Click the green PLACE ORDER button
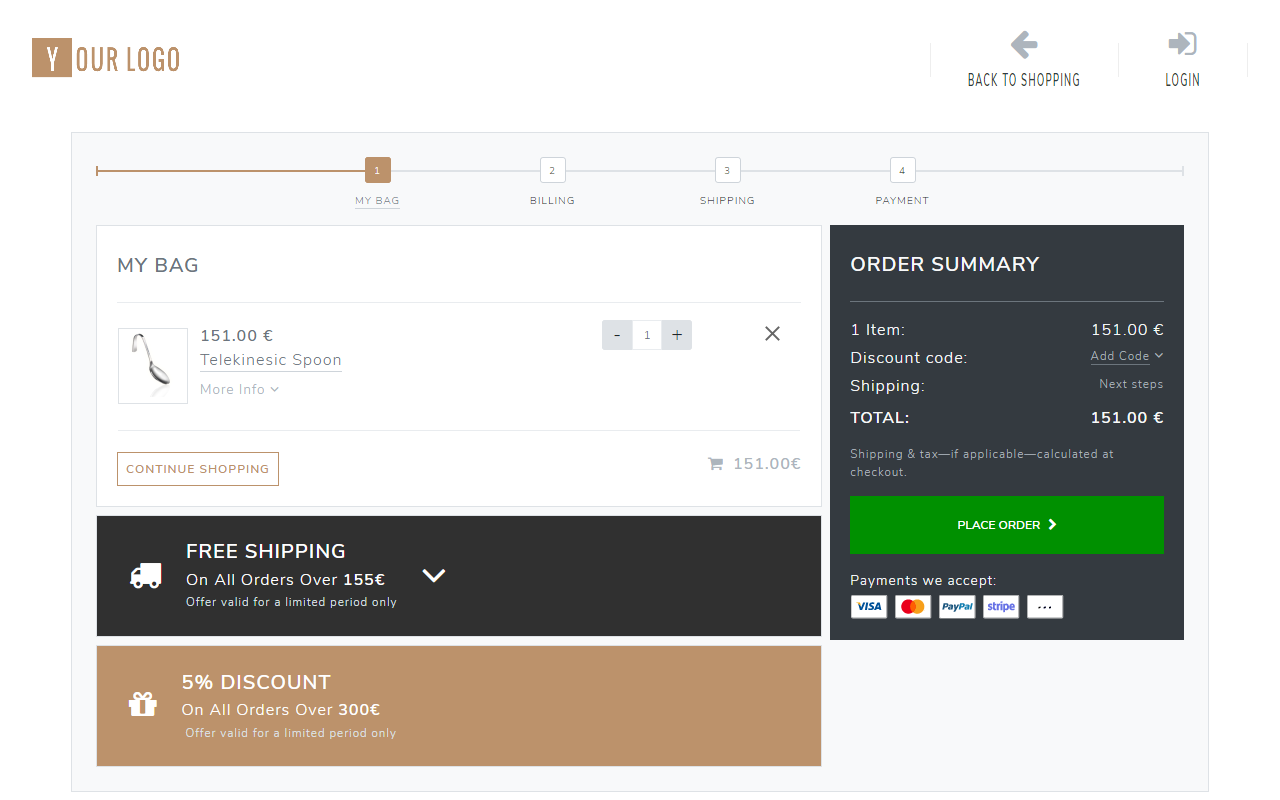The width and height of the screenshot is (1280, 800). tap(1007, 525)
